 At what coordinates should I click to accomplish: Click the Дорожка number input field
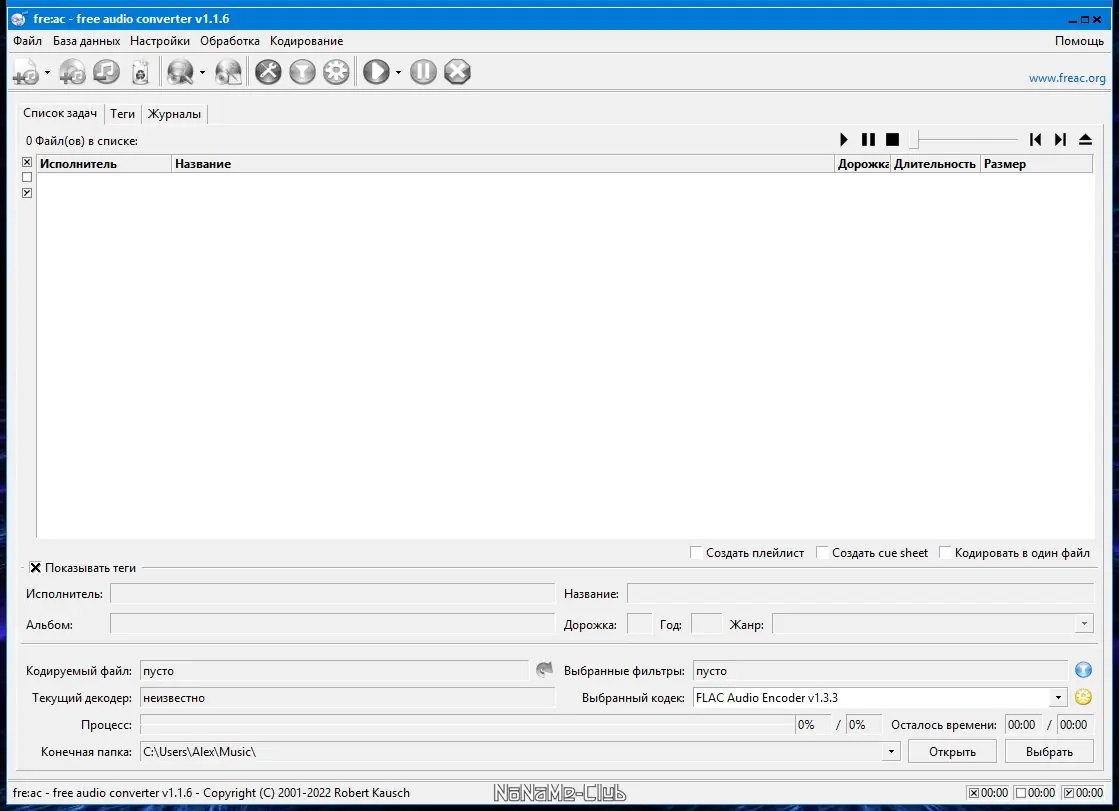tap(639, 624)
